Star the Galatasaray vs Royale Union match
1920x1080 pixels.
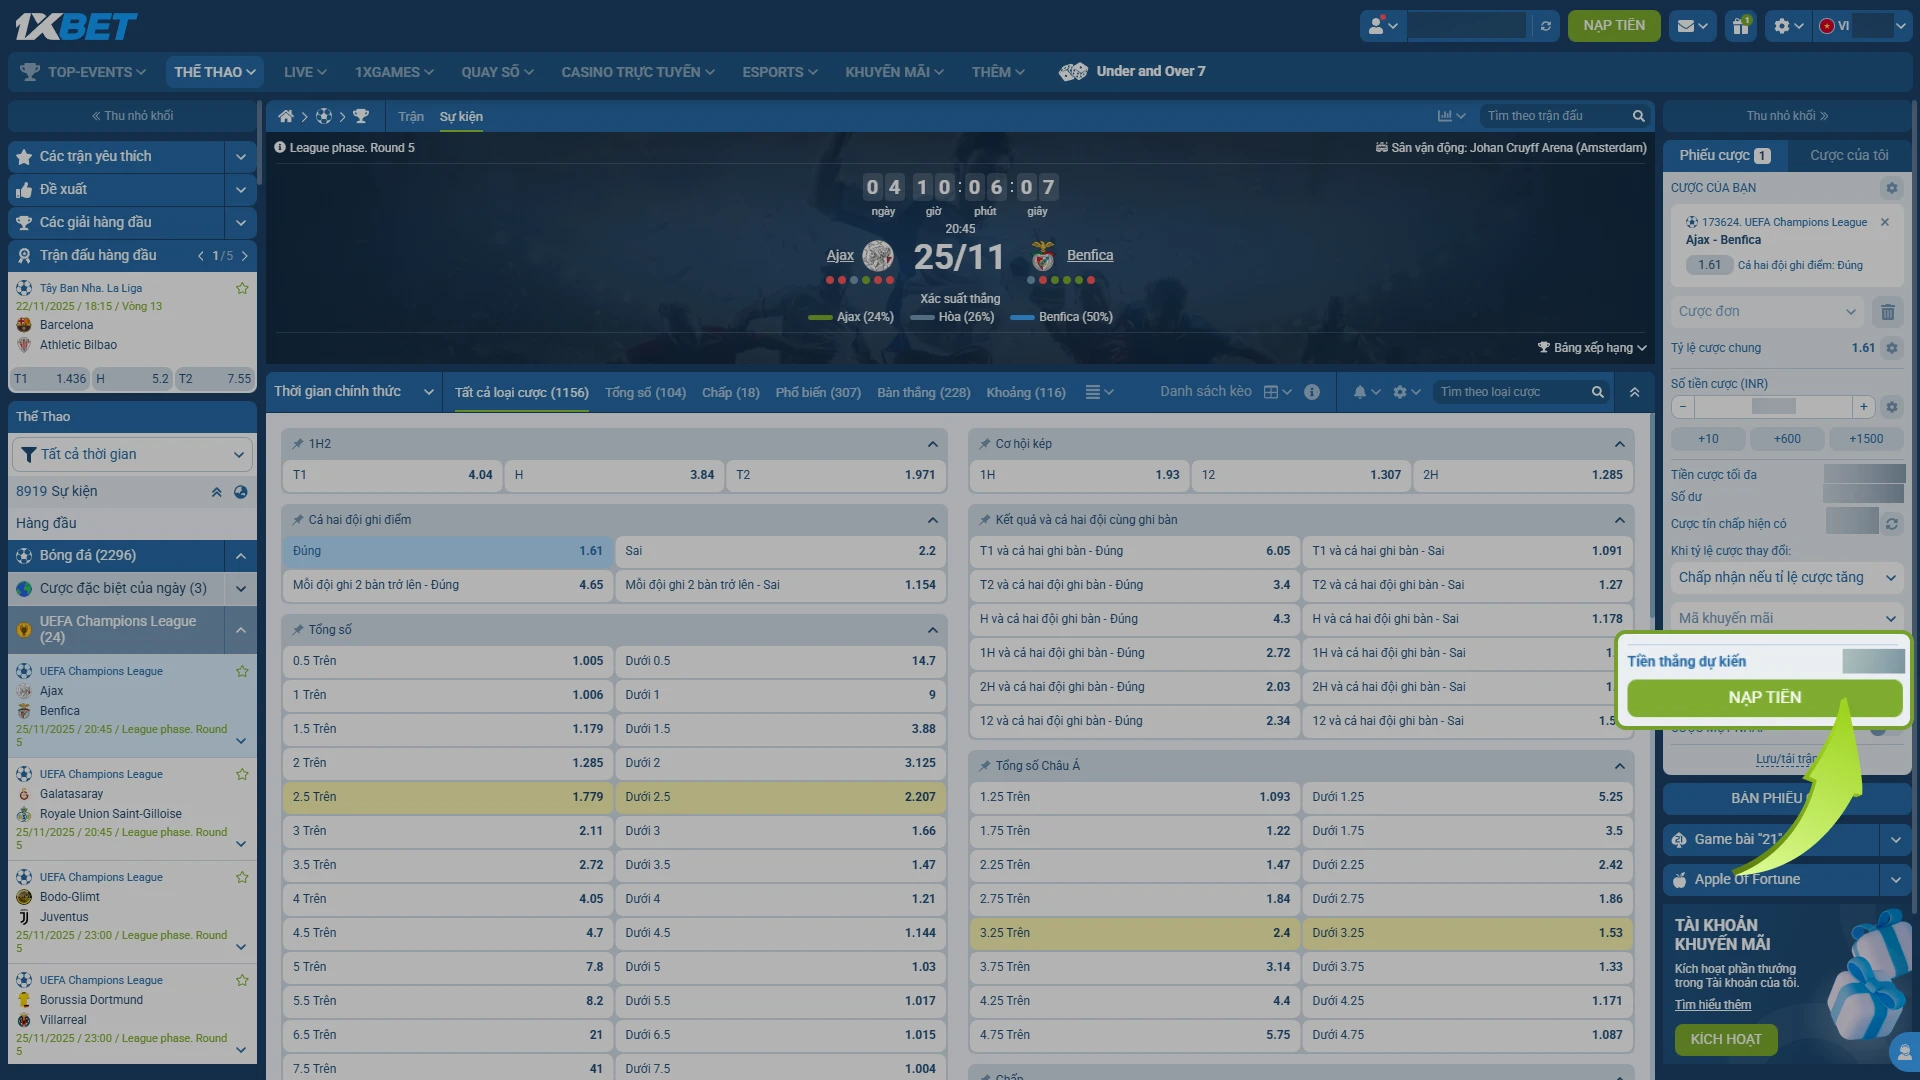click(x=242, y=774)
